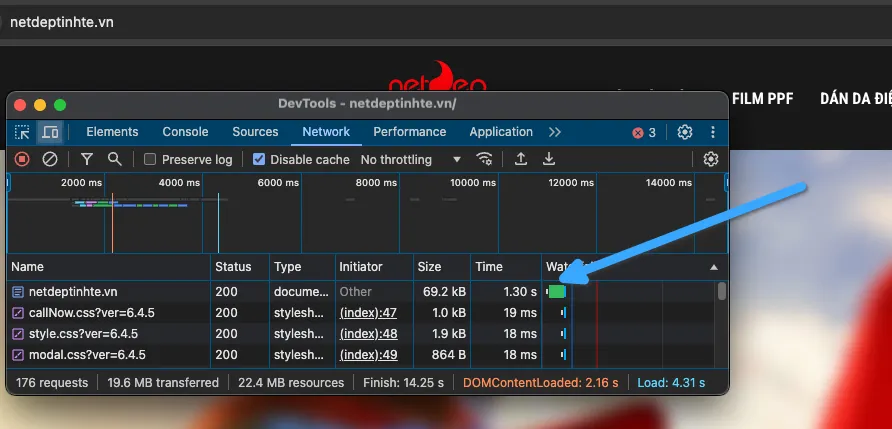Import HAR file upload icon

coord(521,159)
